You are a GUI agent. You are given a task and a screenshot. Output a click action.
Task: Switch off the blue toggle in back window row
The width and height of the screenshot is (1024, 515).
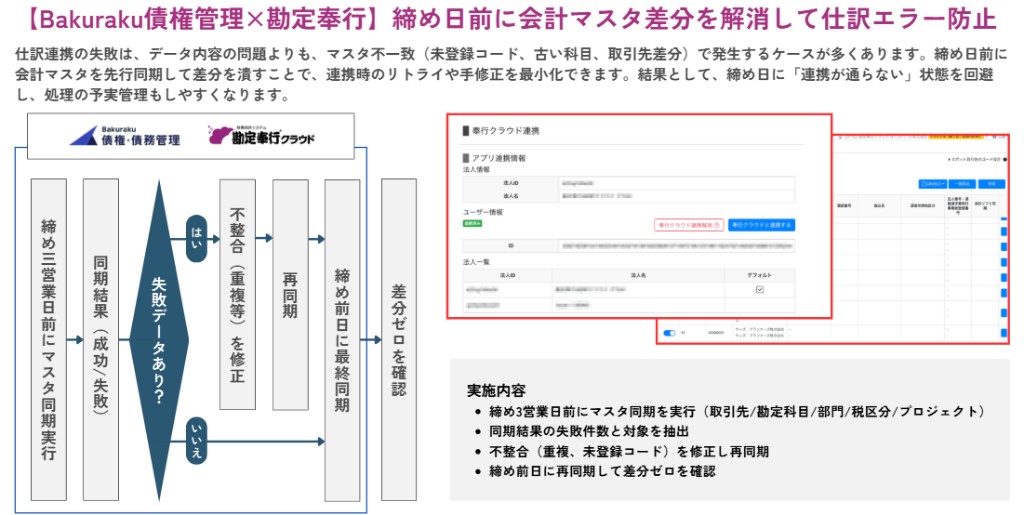[x=669, y=332]
